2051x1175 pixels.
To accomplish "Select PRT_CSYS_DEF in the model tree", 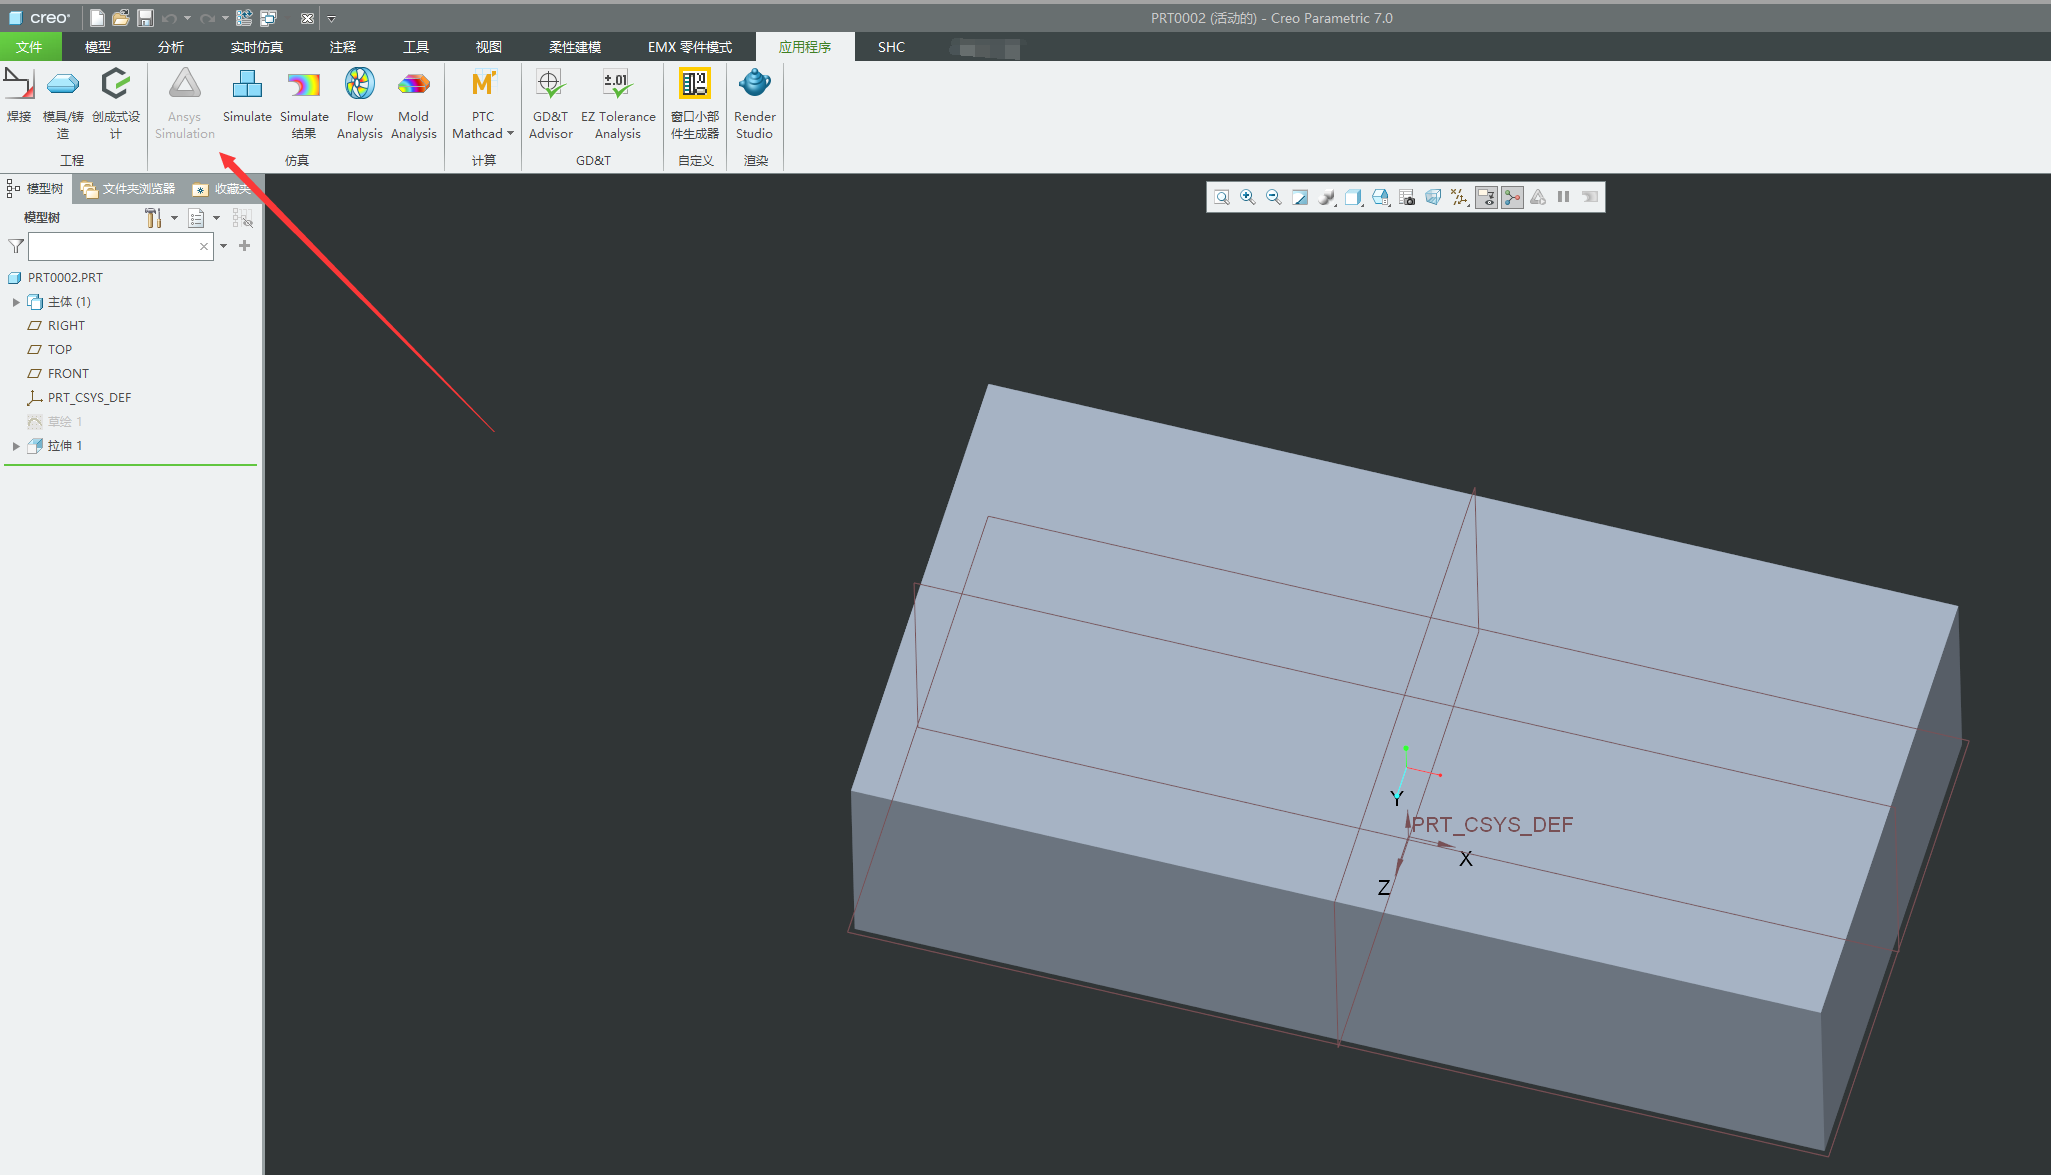I will [79, 398].
